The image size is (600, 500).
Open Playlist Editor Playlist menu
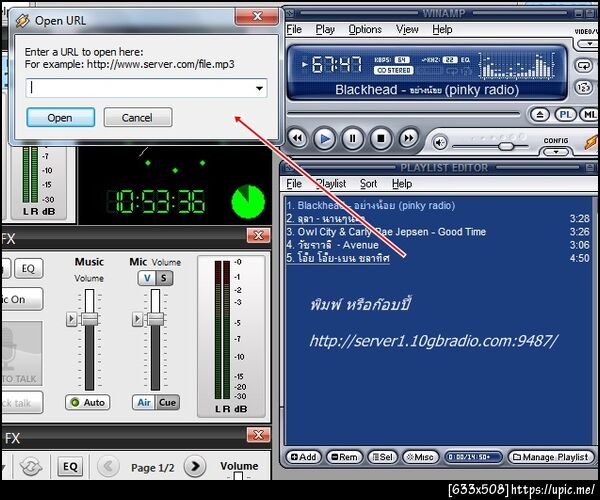[331, 184]
